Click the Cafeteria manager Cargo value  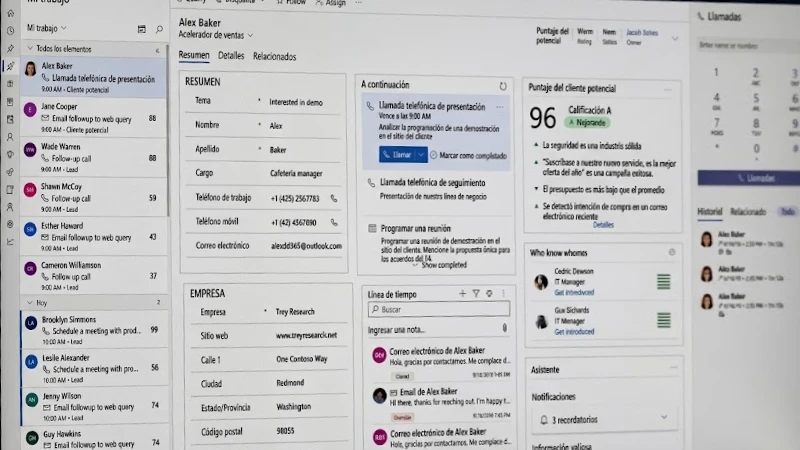click(x=296, y=173)
